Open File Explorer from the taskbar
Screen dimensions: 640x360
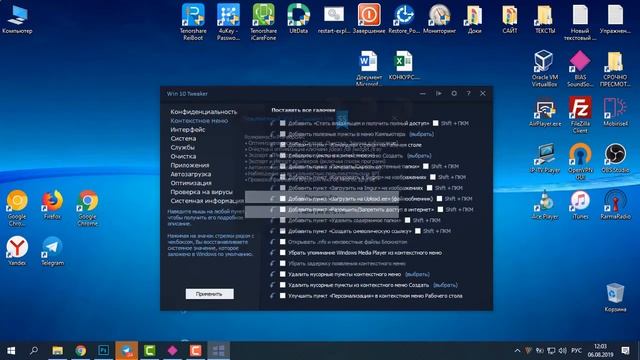(x=58, y=350)
